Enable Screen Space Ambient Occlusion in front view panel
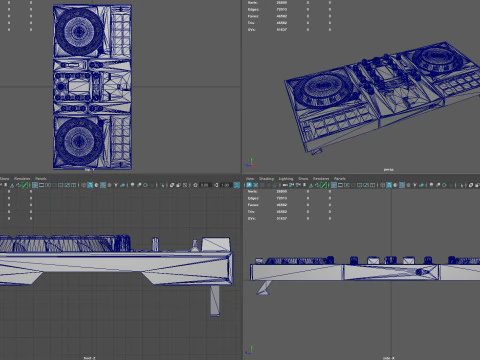 (132, 185)
